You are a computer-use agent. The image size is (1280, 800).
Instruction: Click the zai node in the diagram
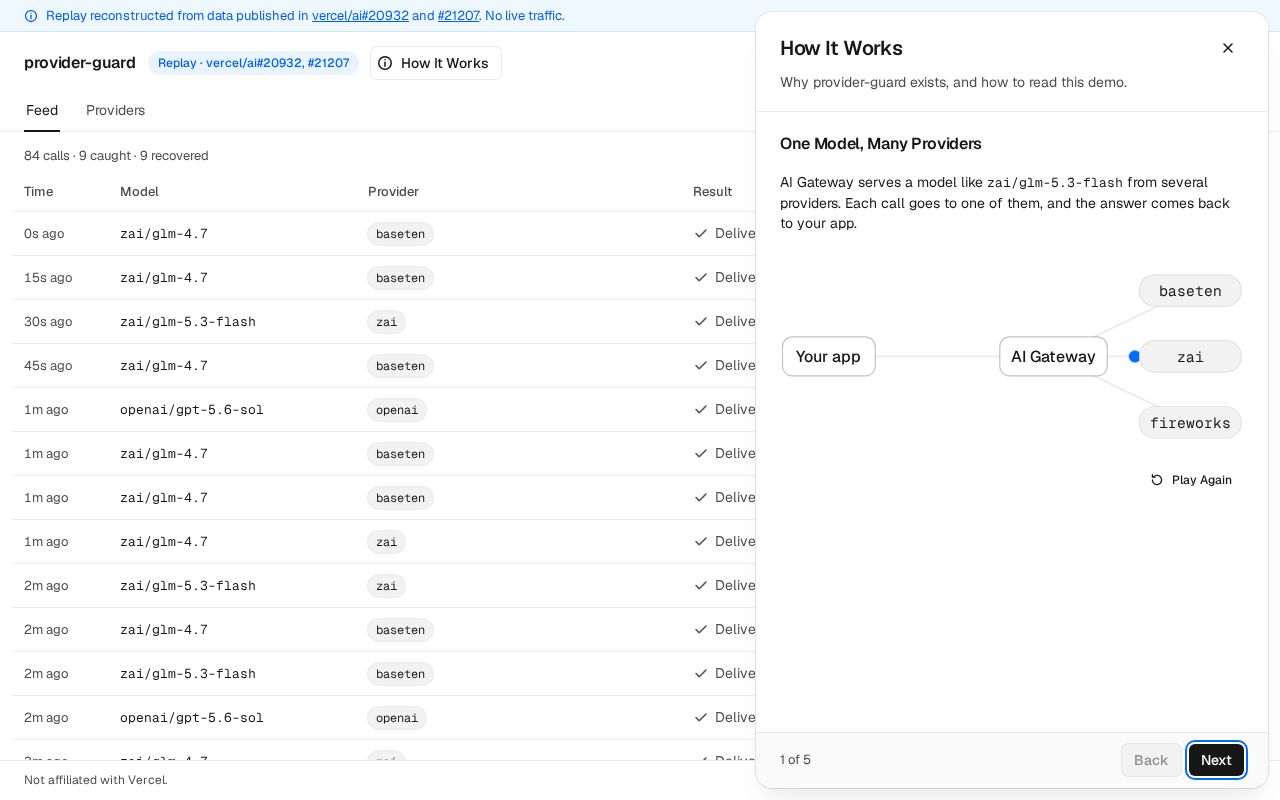[1190, 357]
